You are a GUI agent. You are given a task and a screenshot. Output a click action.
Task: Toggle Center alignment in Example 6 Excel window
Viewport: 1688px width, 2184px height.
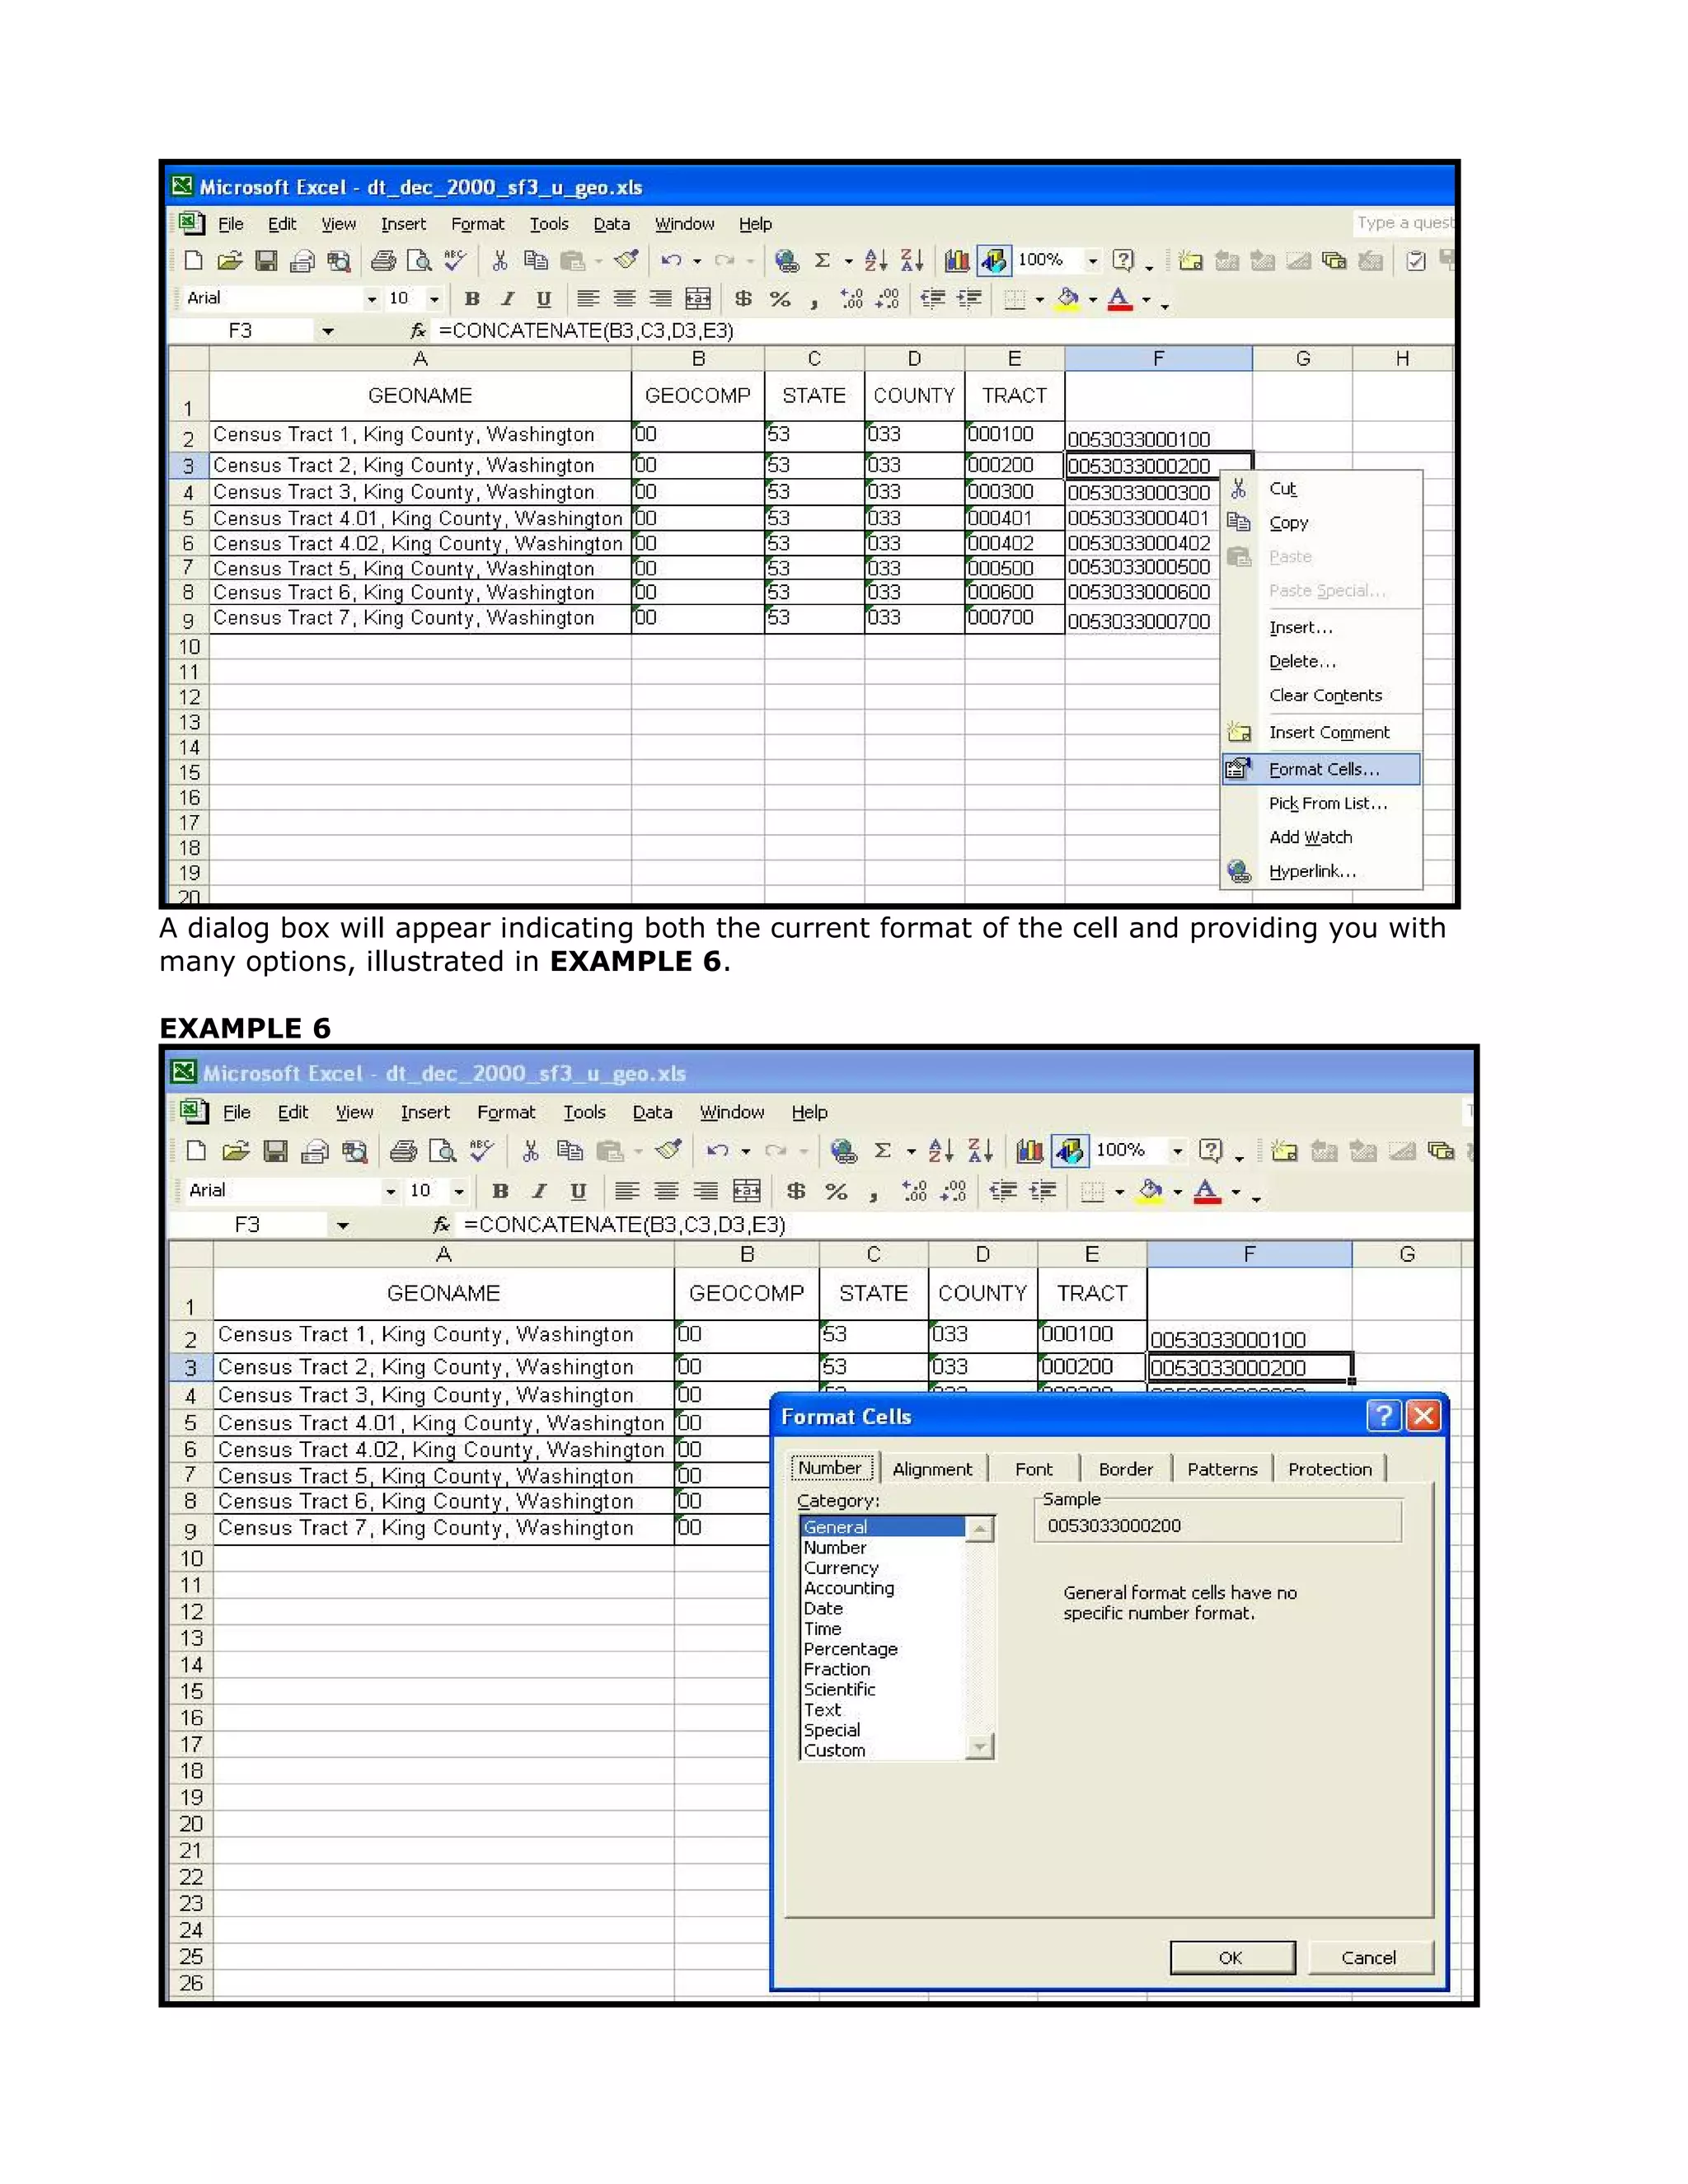666,1191
